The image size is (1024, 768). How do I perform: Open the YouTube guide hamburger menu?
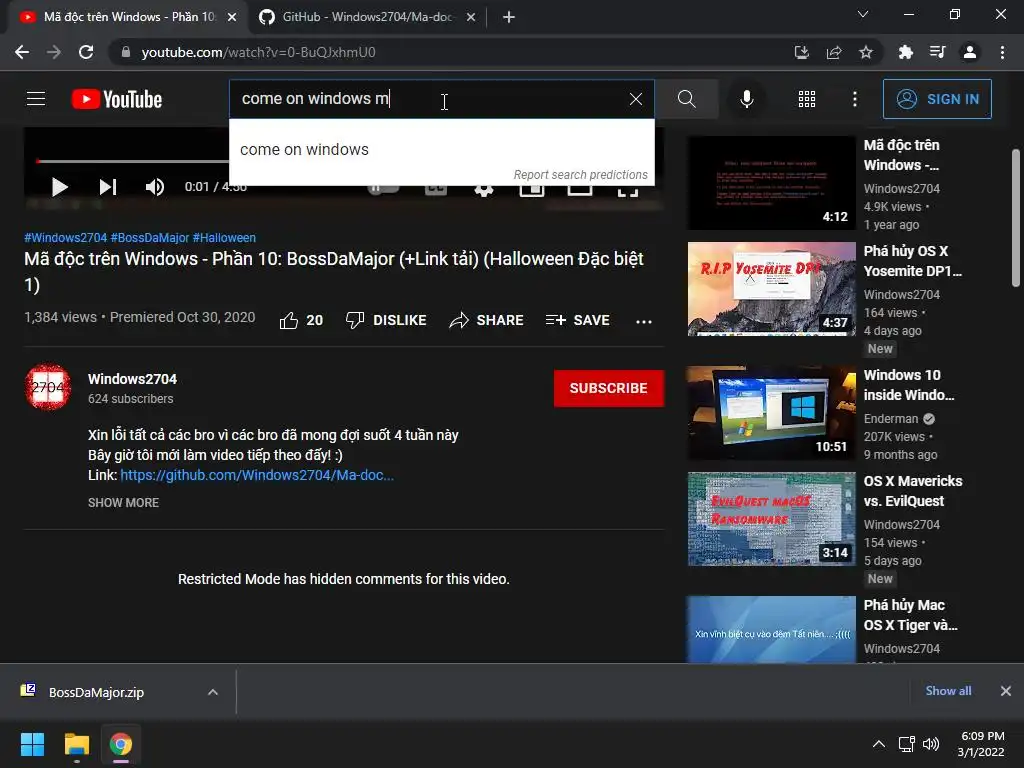36,99
